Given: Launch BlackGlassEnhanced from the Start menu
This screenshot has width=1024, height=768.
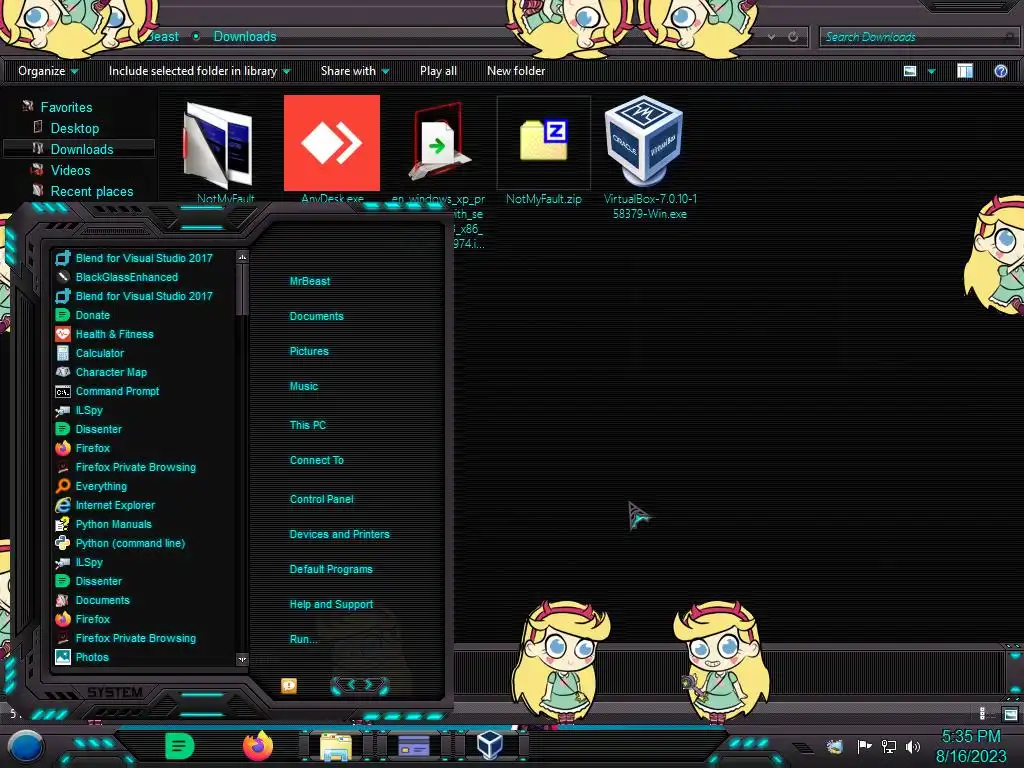Looking at the screenshot, I should [127, 277].
